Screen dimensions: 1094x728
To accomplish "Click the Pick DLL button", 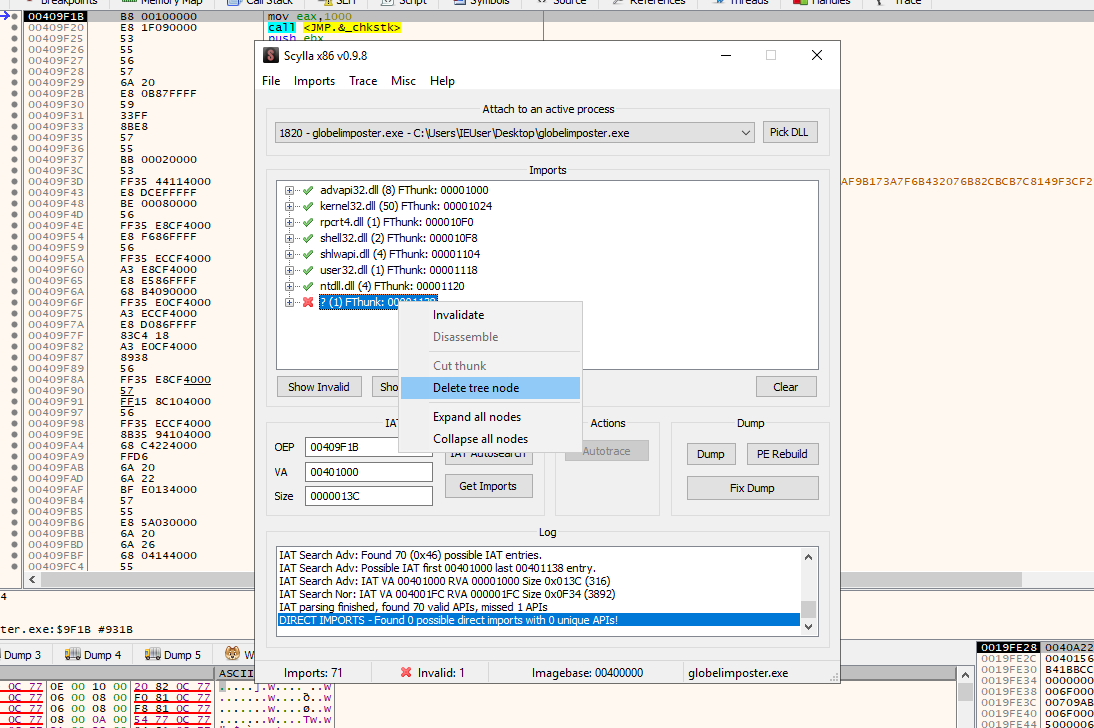I will click(789, 132).
